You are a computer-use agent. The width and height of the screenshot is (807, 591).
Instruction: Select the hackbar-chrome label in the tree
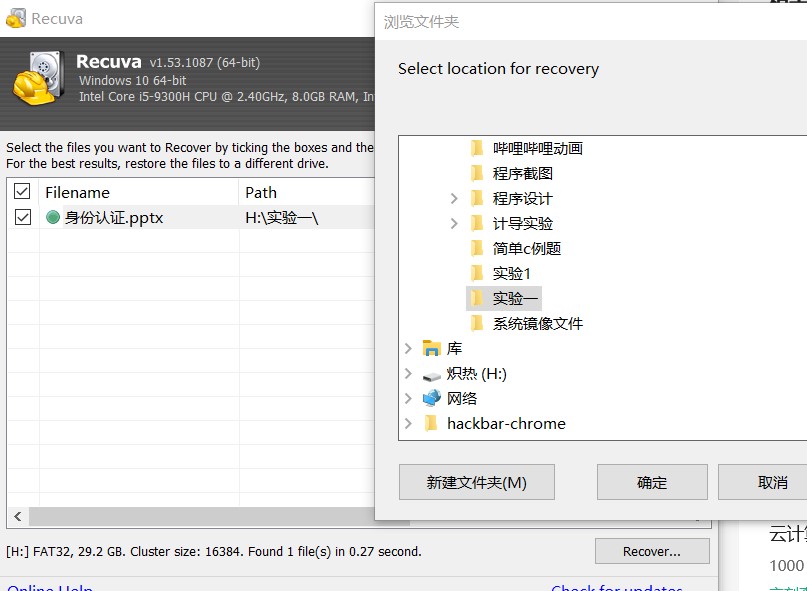coord(506,423)
